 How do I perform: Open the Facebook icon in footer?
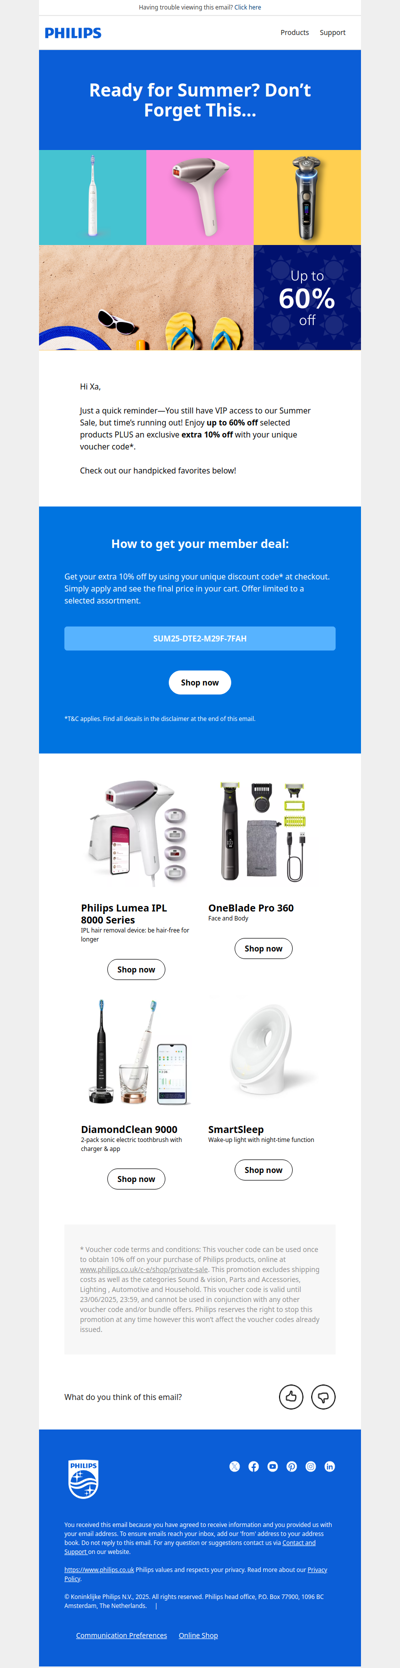pyautogui.click(x=254, y=1466)
